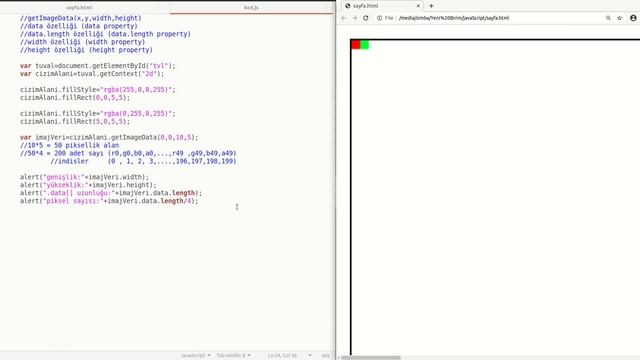Click the red square on the canvas

(x=356, y=44)
